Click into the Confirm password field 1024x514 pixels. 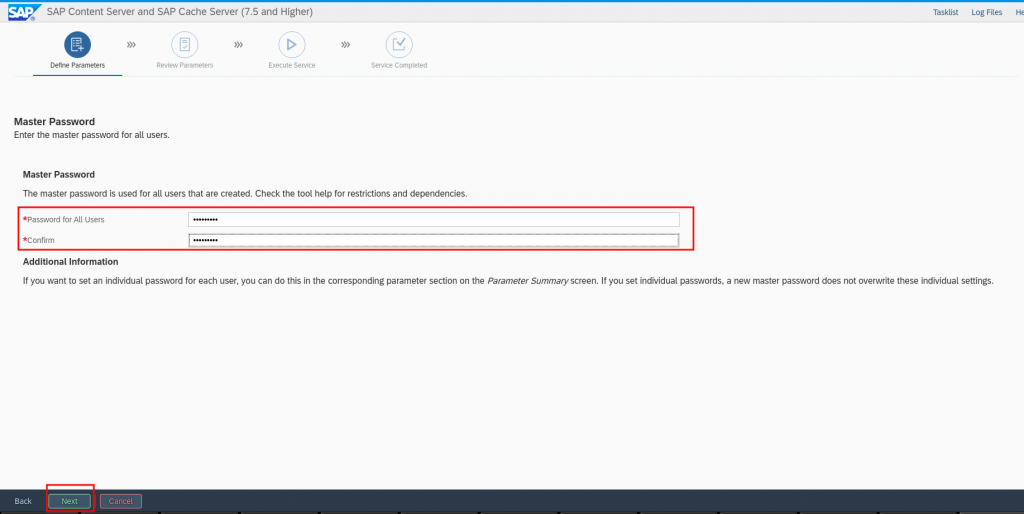(433, 240)
